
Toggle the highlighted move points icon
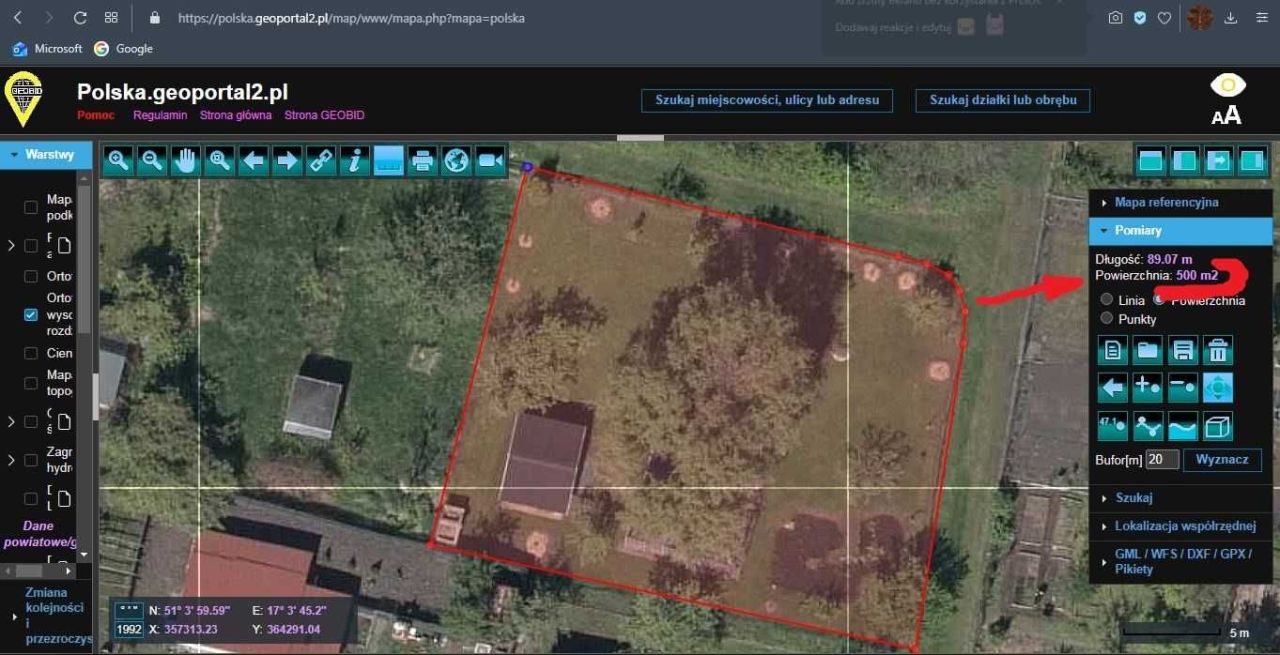click(x=1218, y=387)
